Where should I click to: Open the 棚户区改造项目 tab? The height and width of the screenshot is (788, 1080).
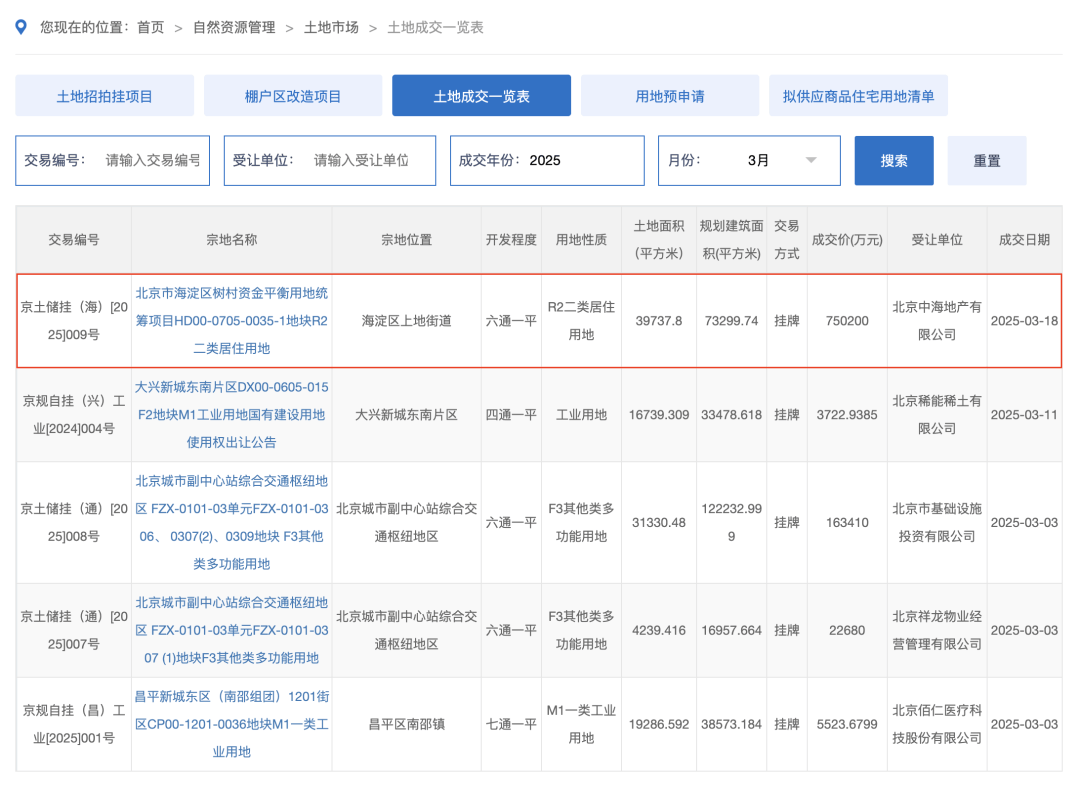point(293,96)
